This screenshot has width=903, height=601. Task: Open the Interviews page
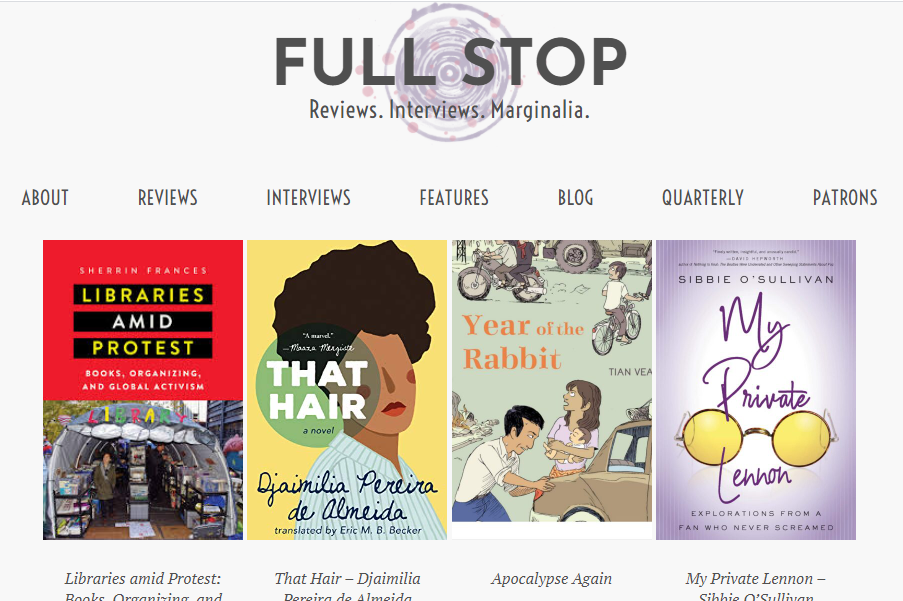click(x=308, y=198)
